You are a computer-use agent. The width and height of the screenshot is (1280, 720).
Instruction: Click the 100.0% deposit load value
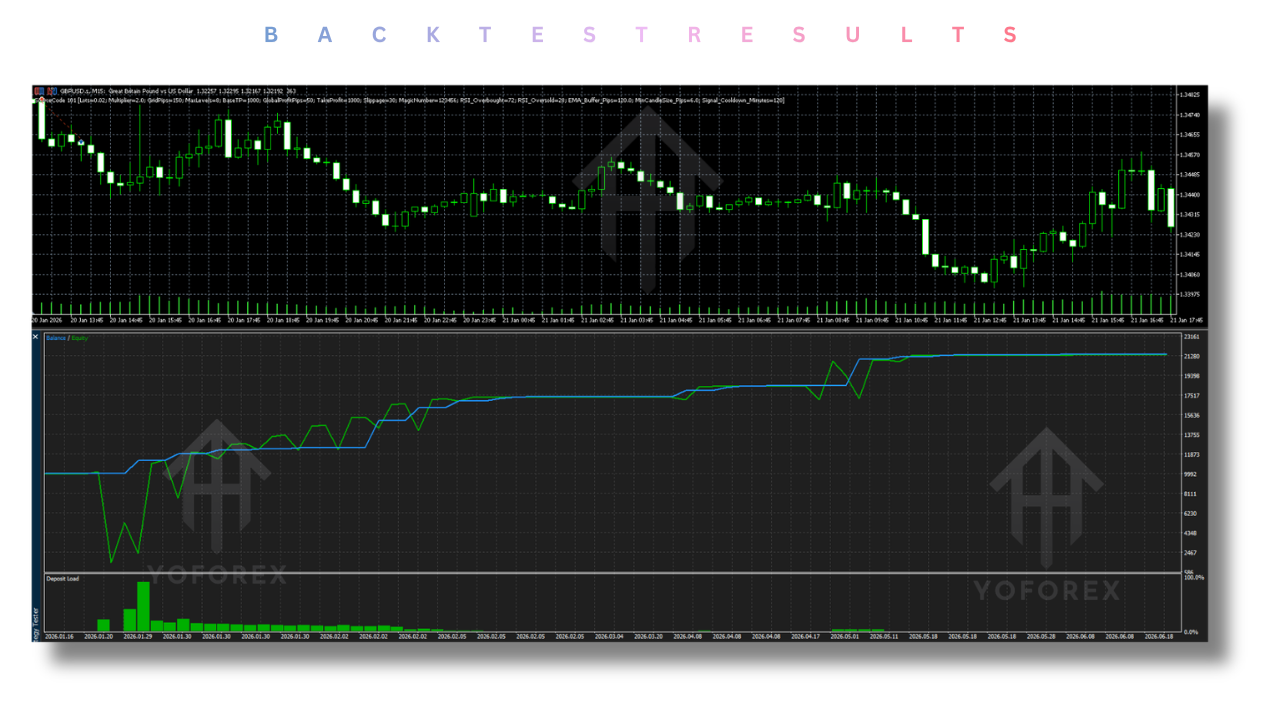[1192, 578]
